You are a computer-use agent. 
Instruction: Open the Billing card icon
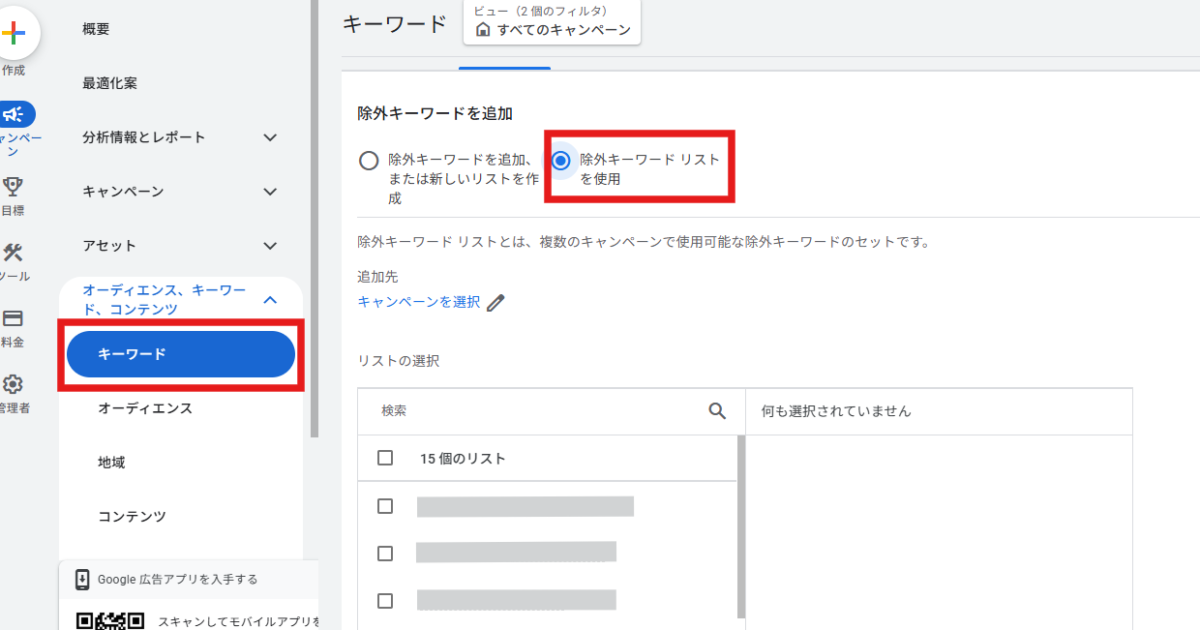(x=13, y=318)
